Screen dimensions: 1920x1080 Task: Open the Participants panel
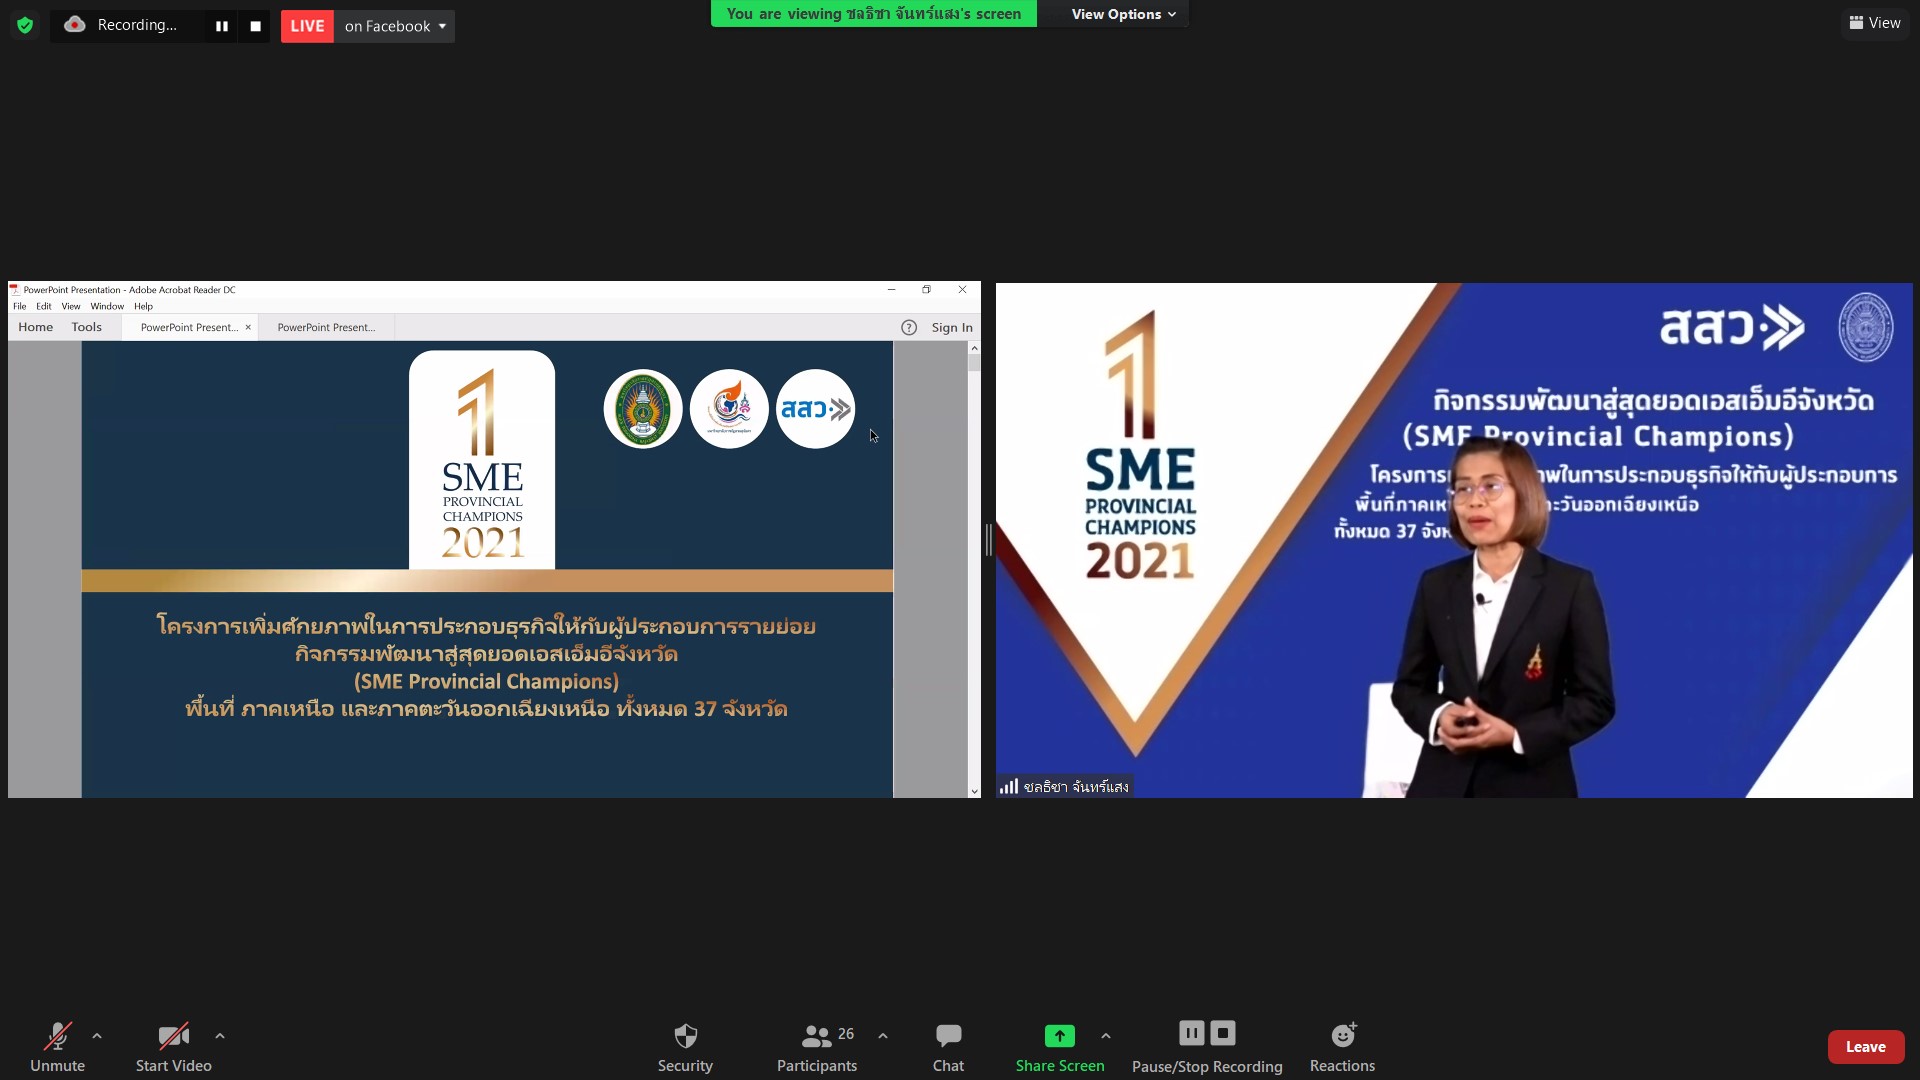point(816,1046)
